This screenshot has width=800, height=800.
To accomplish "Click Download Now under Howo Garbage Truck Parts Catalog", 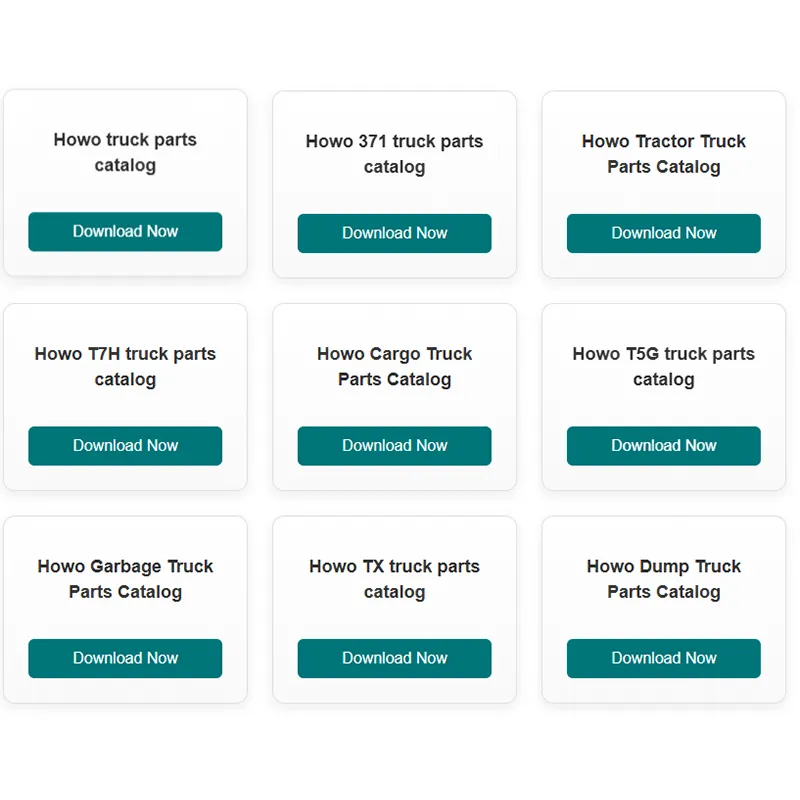I will pyautogui.click(x=125, y=658).
